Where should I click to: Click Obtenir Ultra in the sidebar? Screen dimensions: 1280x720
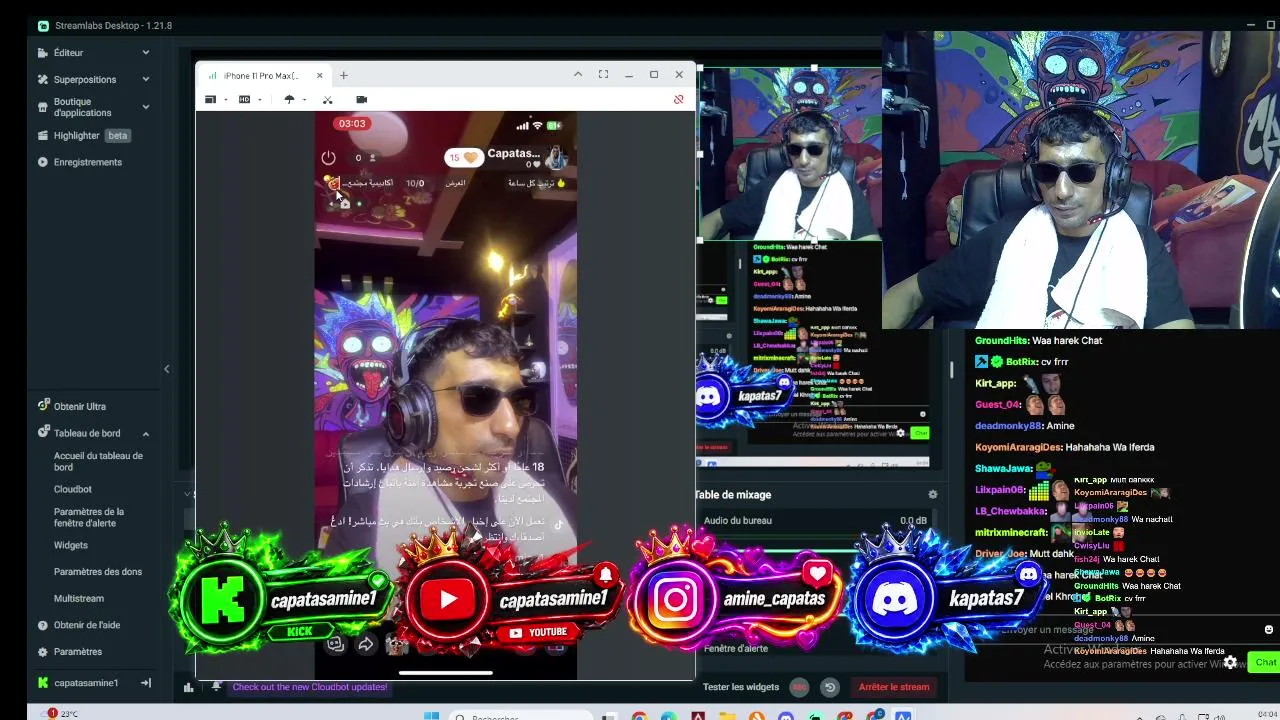(x=80, y=406)
